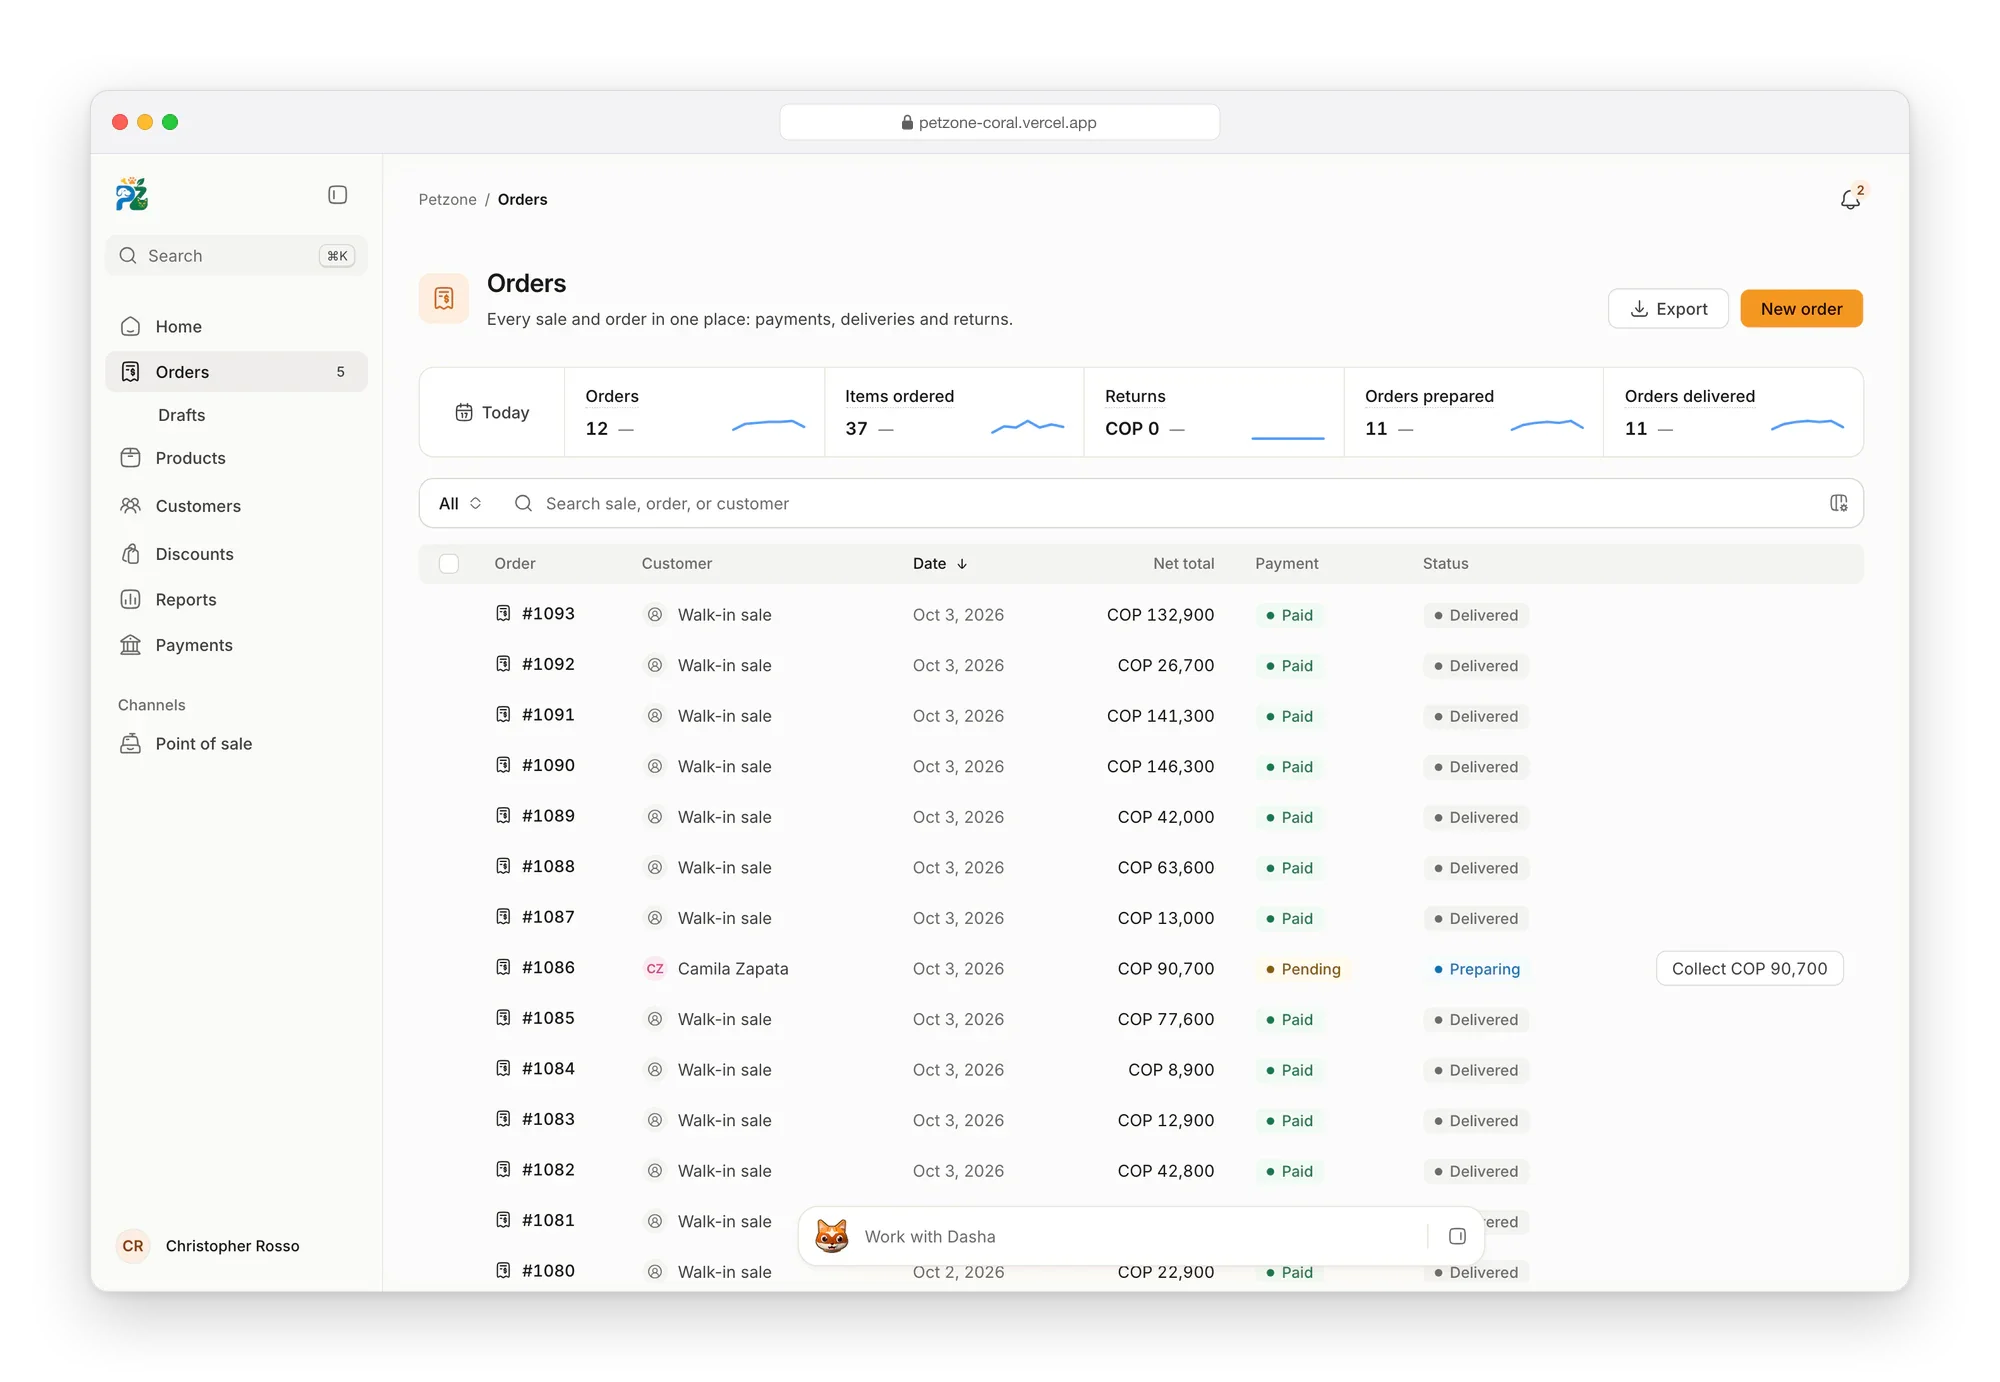
Task: Click the Pending payment badge
Action: click(x=1302, y=969)
